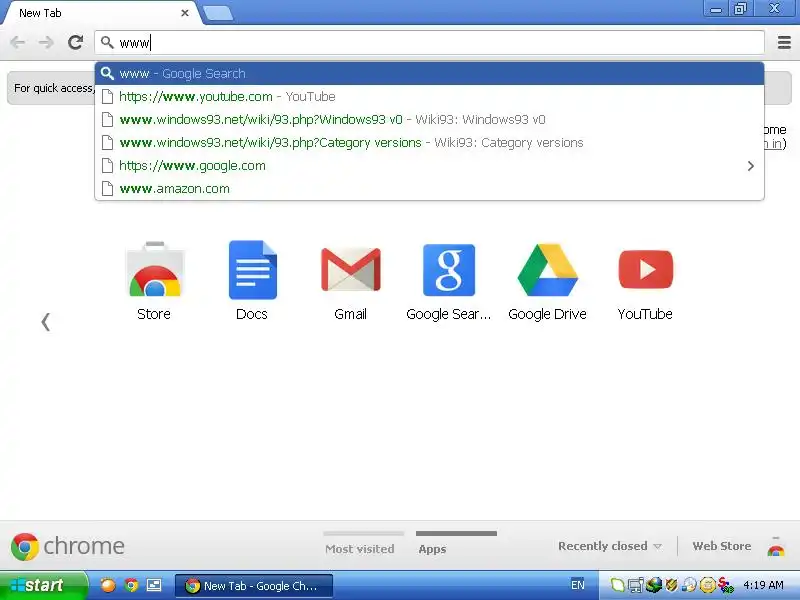
Task: Close the New Tab tab
Action: click(185, 13)
